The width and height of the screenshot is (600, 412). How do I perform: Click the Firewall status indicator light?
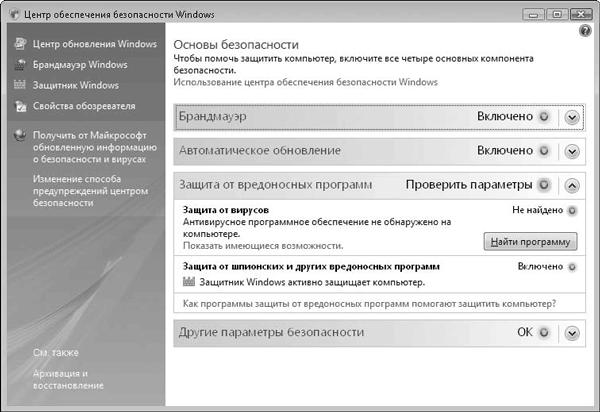[x=543, y=117]
